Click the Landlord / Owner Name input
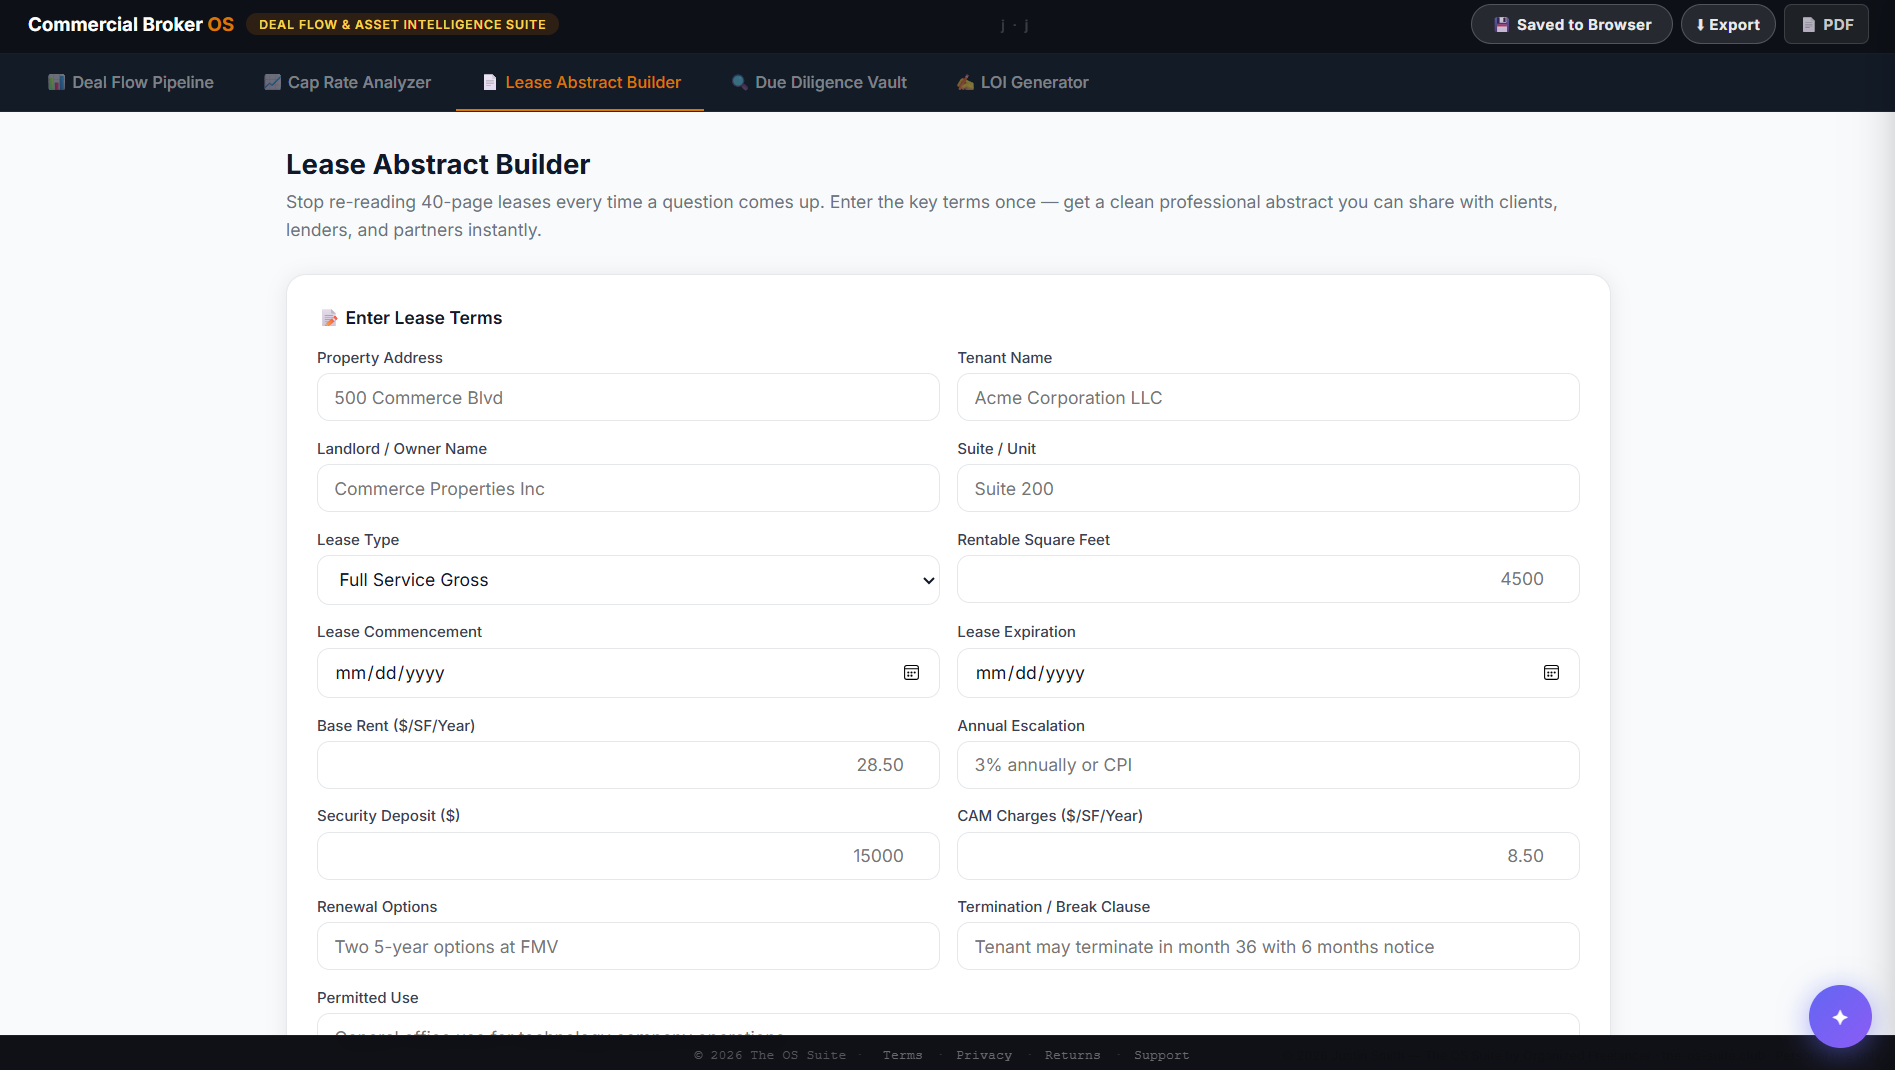 628,488
